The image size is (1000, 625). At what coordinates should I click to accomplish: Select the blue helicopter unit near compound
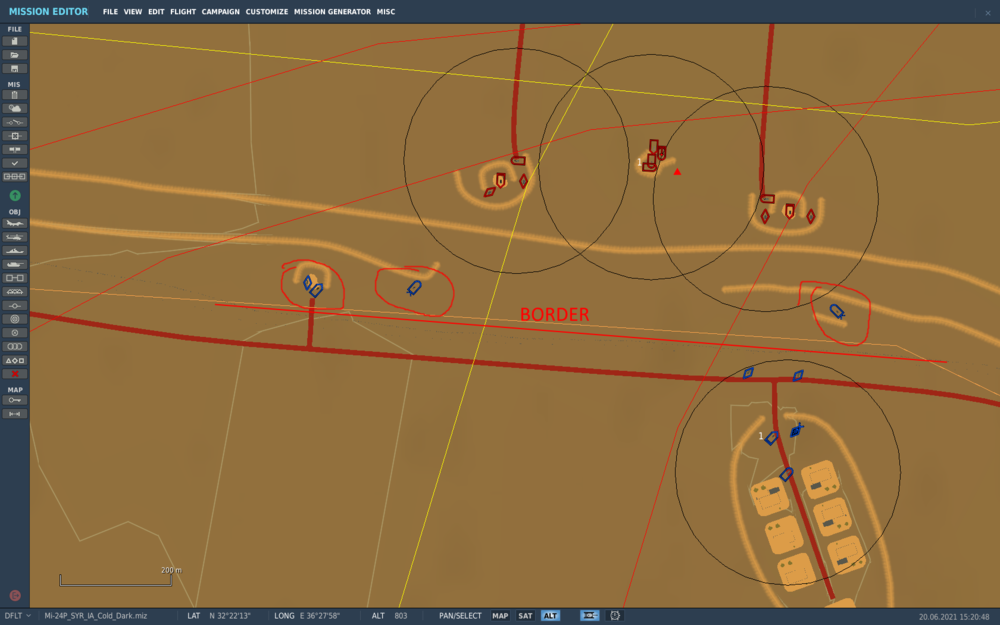coord(796,430)
